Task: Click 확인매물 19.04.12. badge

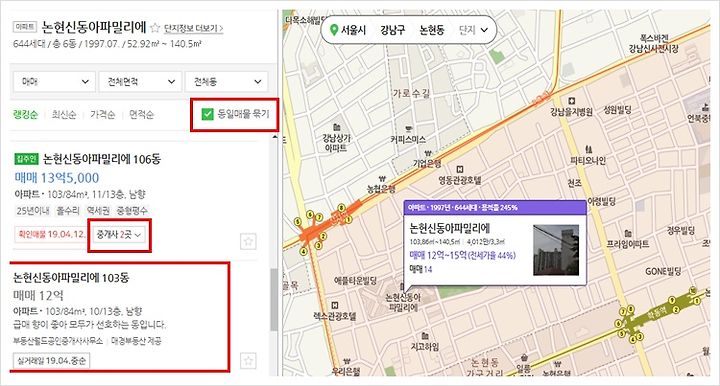Action: point(51,235)
